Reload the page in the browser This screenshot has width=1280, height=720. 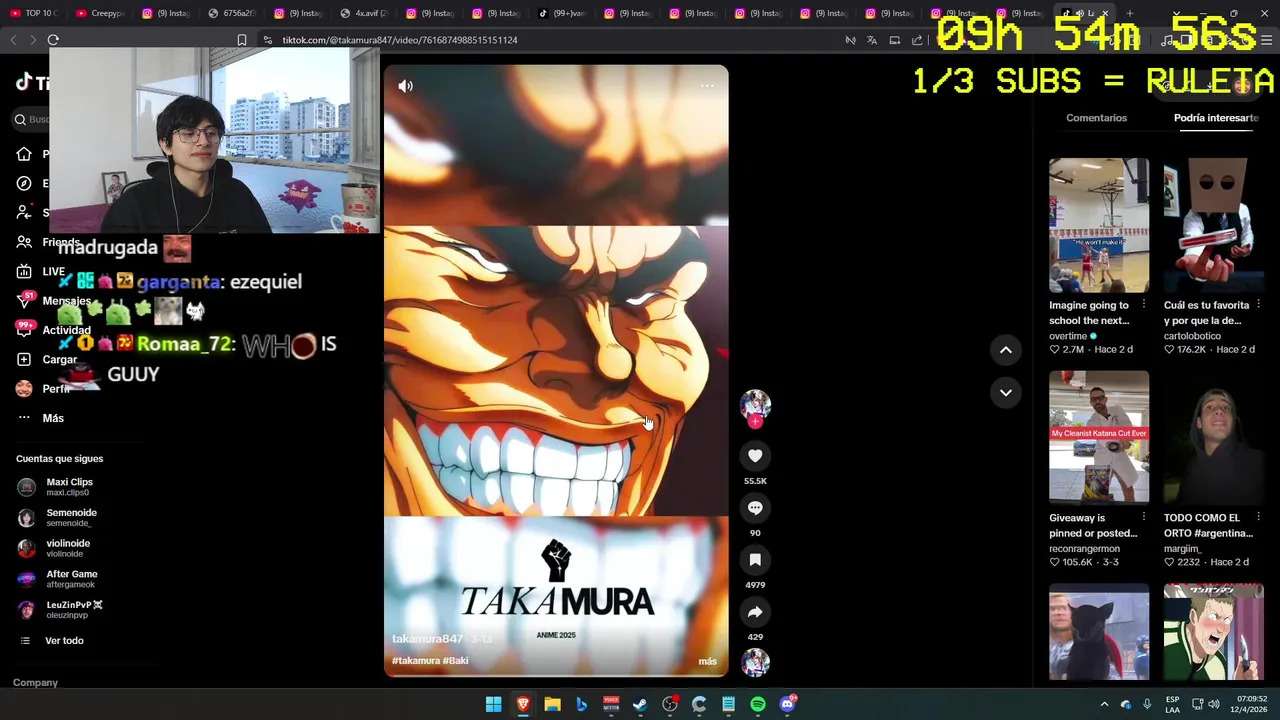click(53, 40)
